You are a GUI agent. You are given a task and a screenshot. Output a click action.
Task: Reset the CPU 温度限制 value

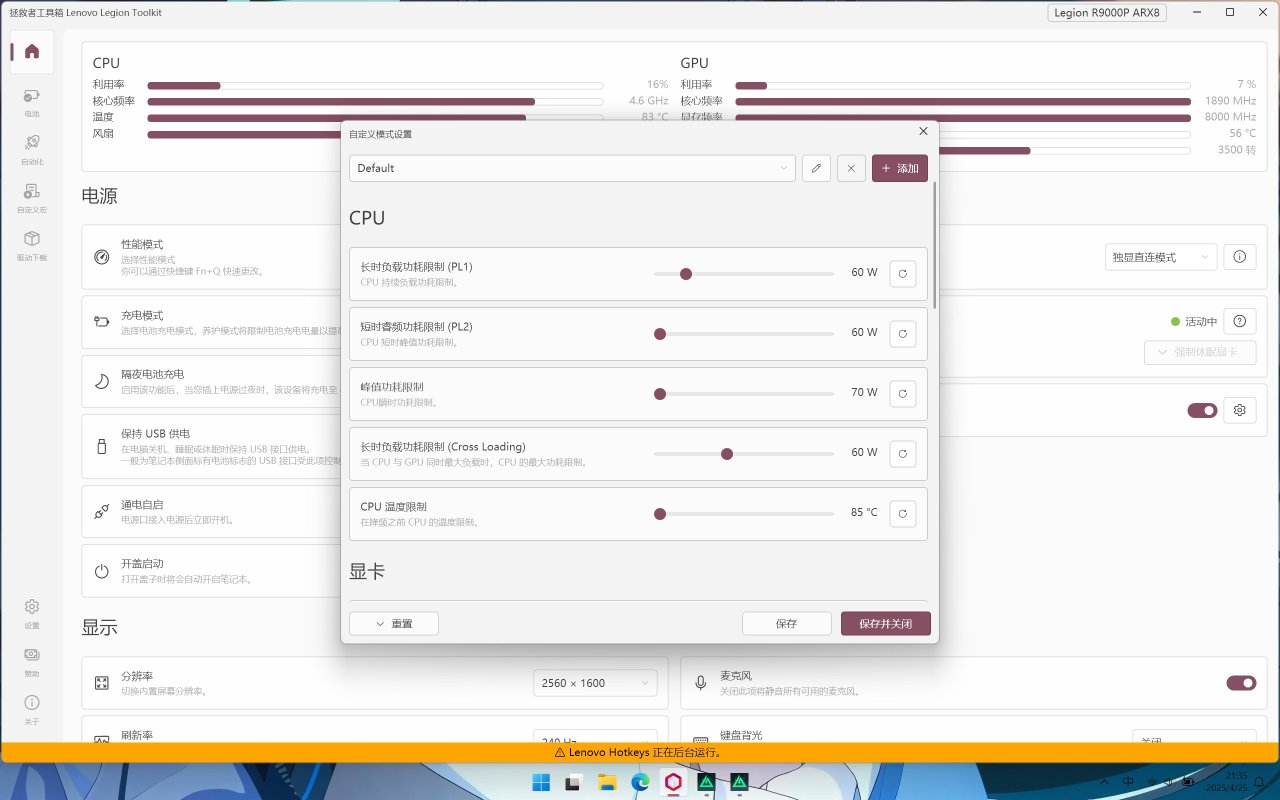pyautogui.click(x=903, y=513)
